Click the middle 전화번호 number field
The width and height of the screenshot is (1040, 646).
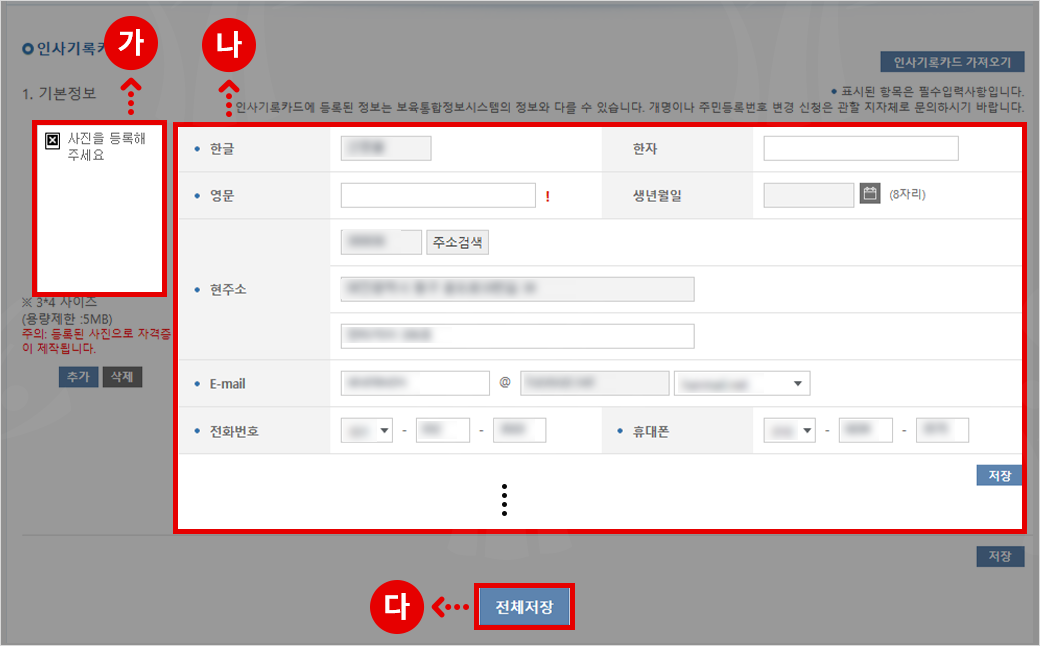click(x=442, y=431)
